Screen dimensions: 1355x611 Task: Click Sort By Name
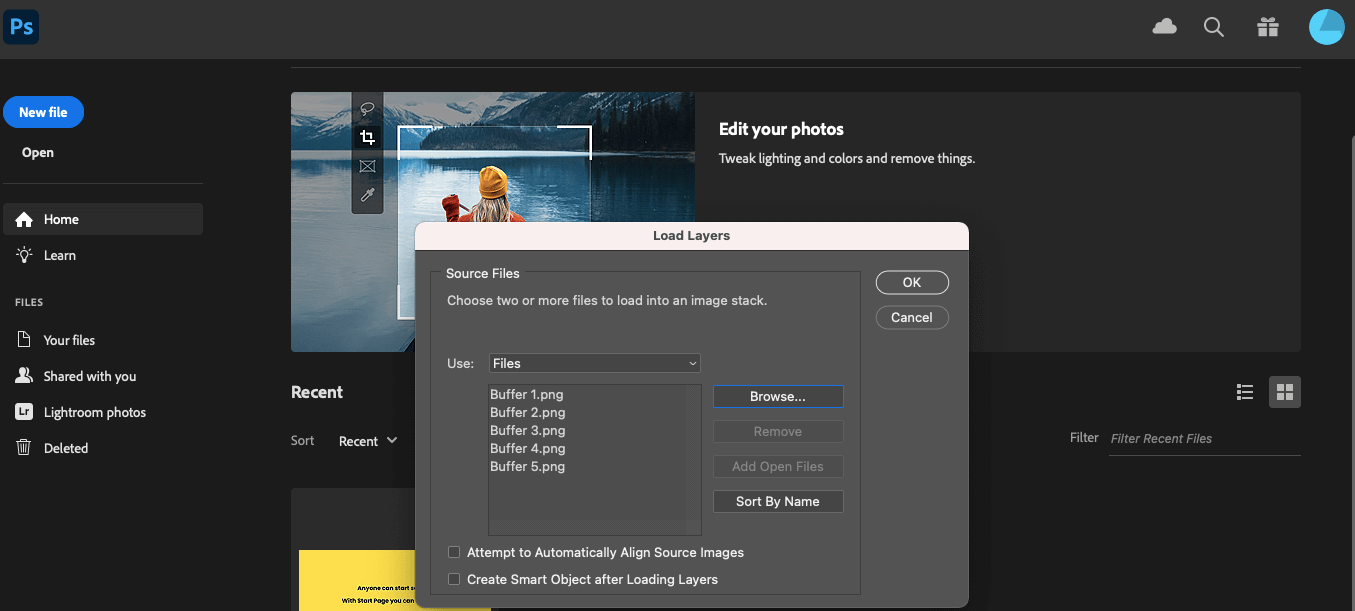tap(777, 501)
